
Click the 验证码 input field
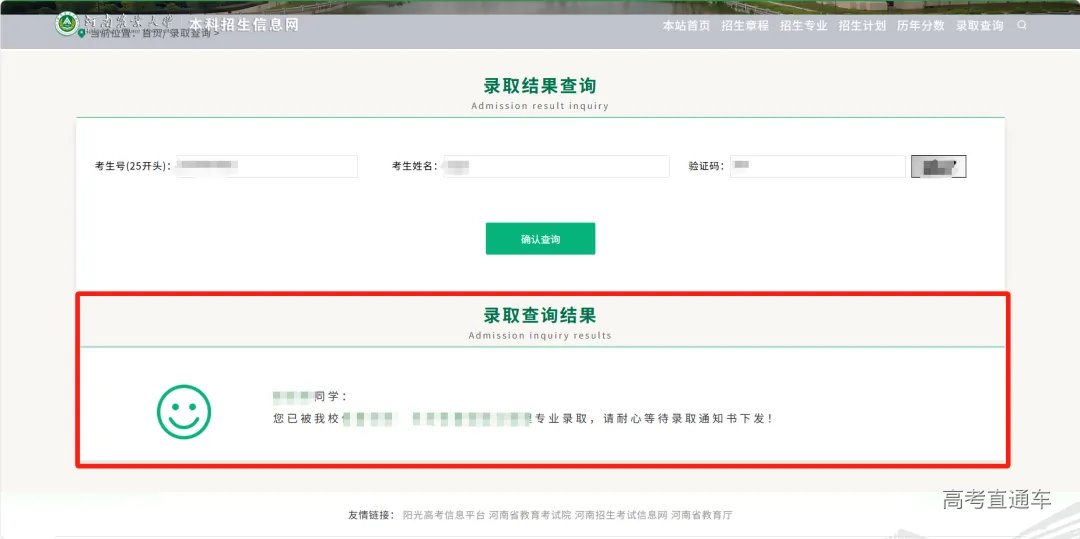pos(818,166)
